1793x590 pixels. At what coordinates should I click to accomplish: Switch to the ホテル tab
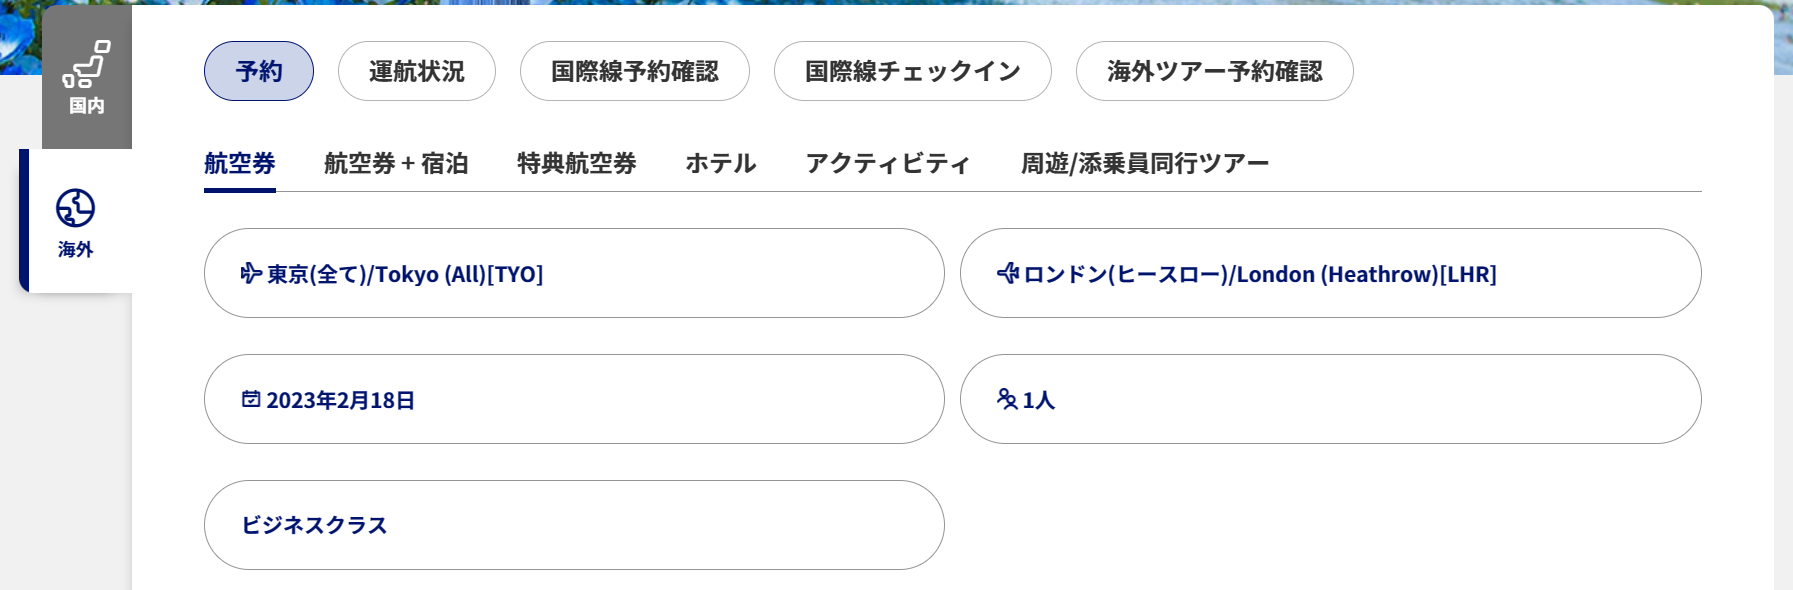(721, 163)
